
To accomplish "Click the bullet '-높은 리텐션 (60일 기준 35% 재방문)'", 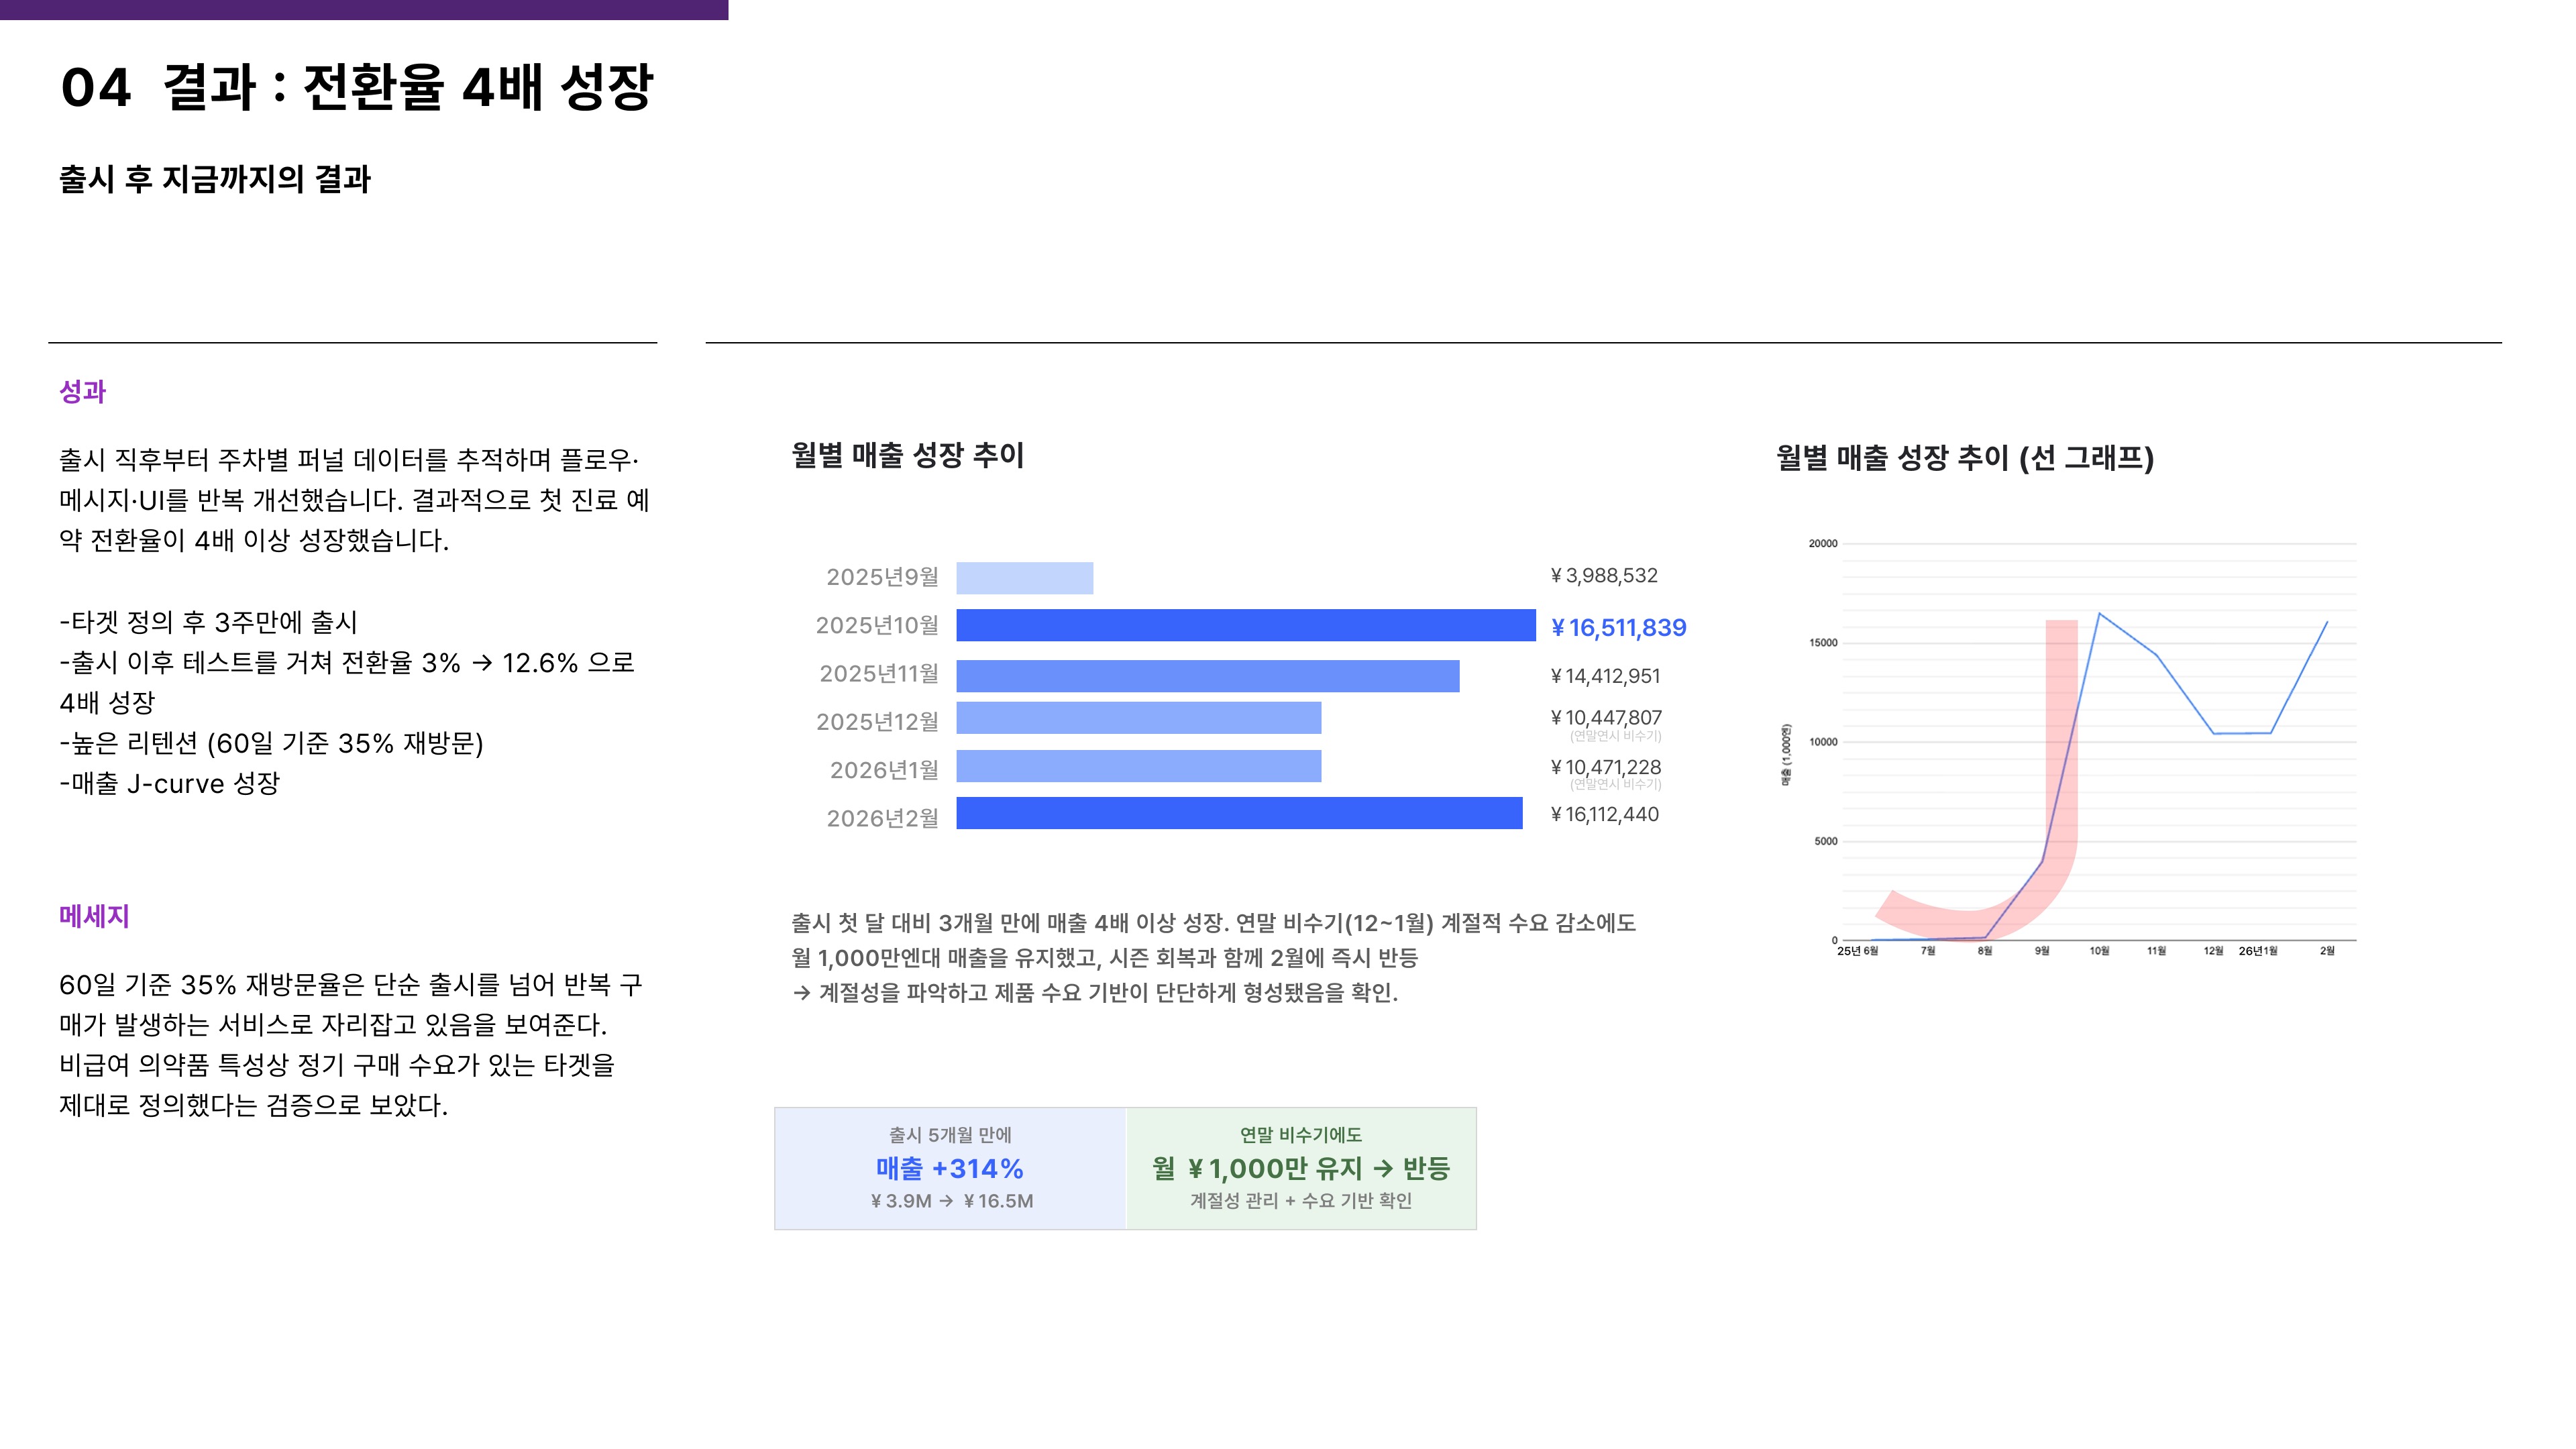I will pos(271,743).
